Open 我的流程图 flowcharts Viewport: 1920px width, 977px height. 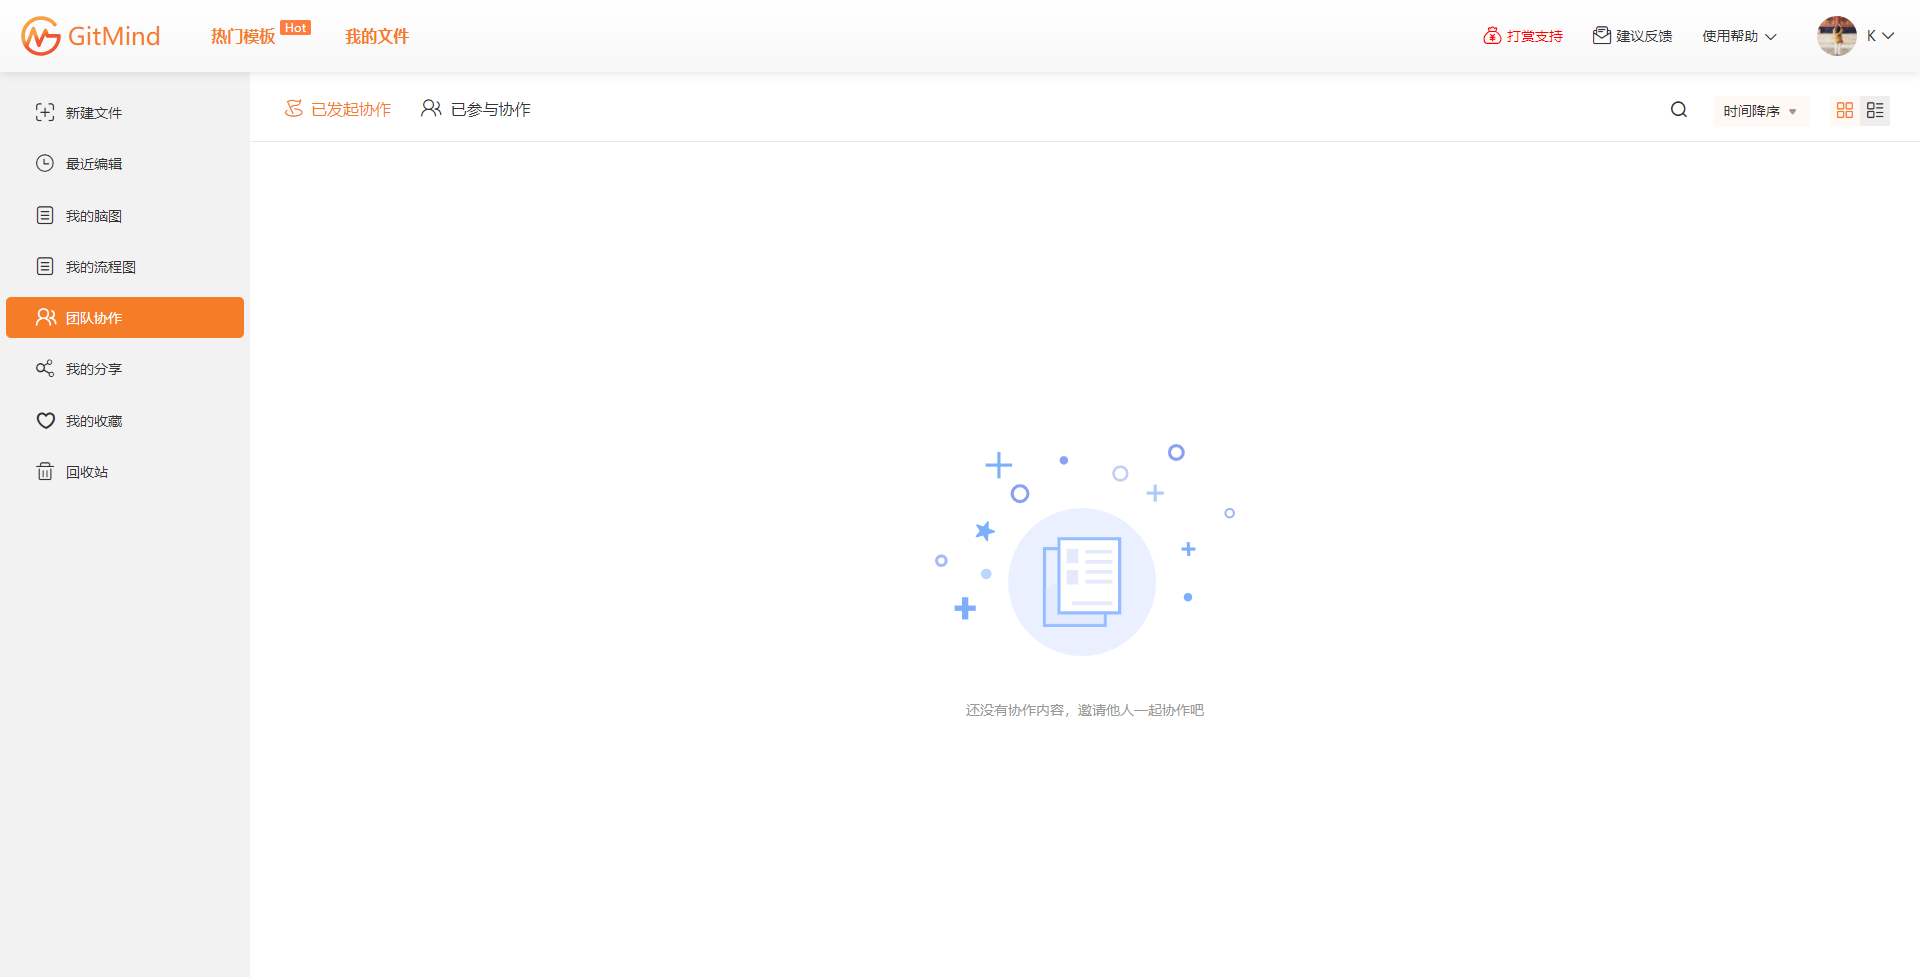(x=100, y=267)
